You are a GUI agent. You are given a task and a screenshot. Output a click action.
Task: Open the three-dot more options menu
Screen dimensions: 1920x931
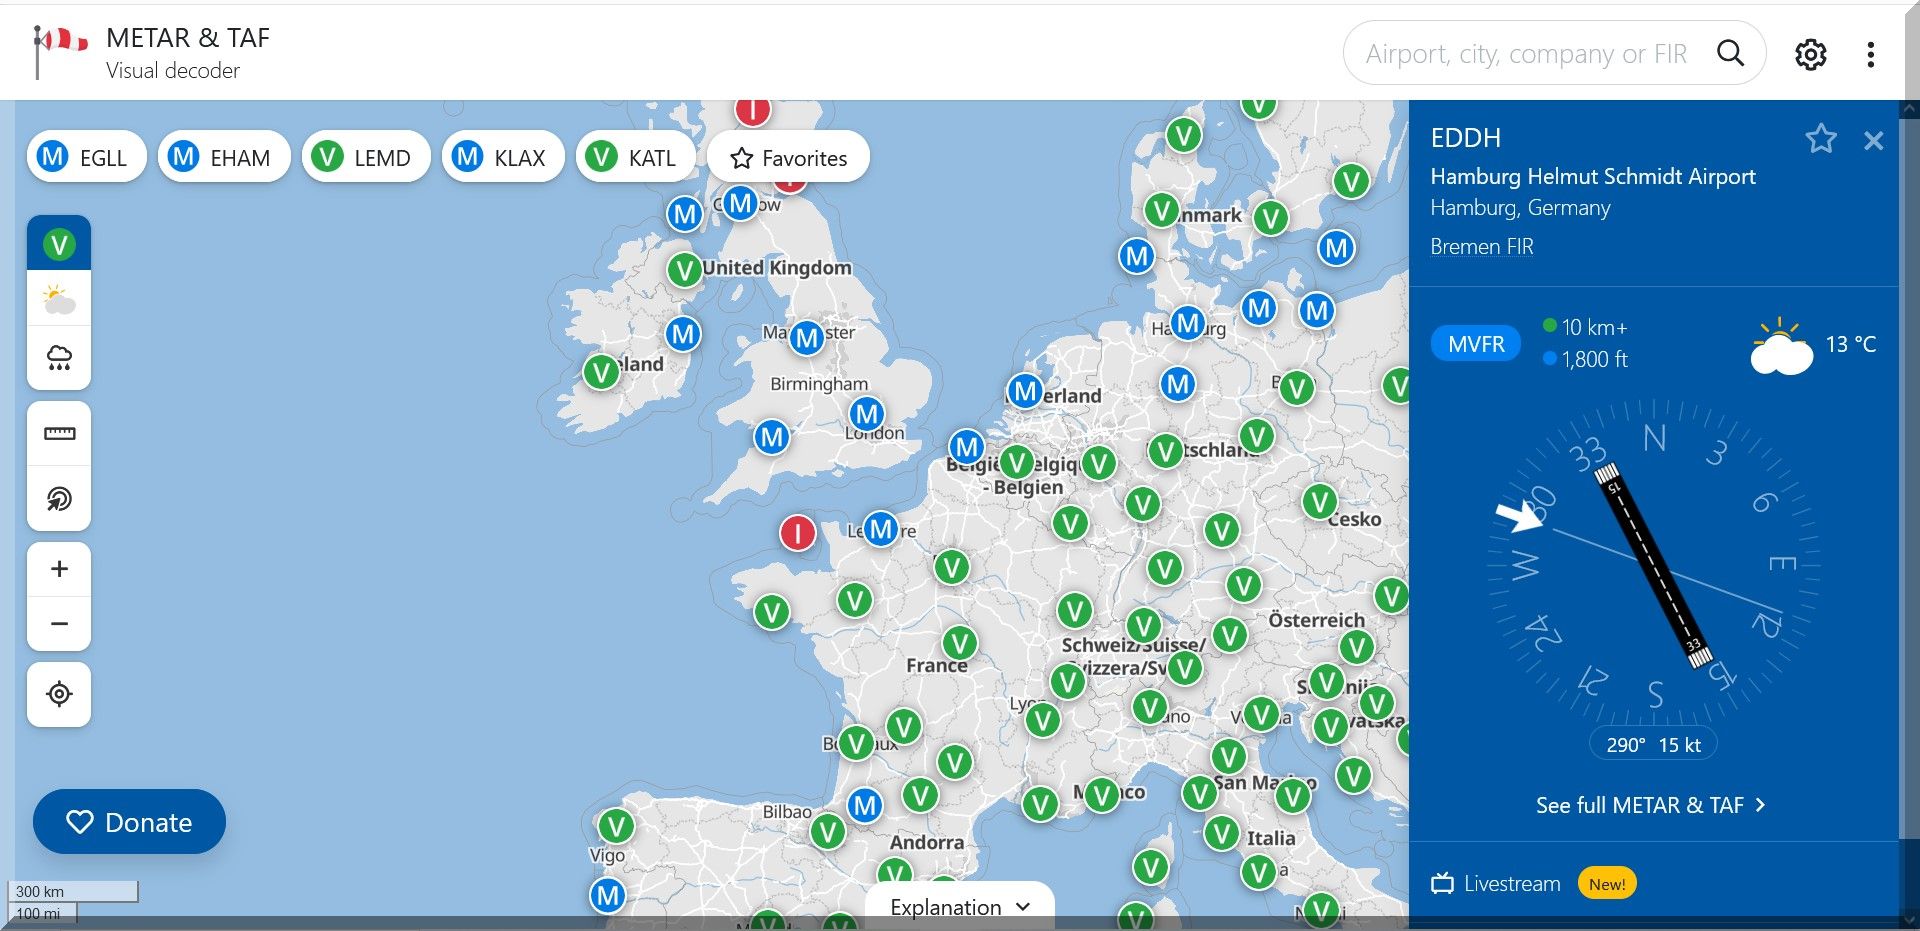click(x=1870, y=54)
